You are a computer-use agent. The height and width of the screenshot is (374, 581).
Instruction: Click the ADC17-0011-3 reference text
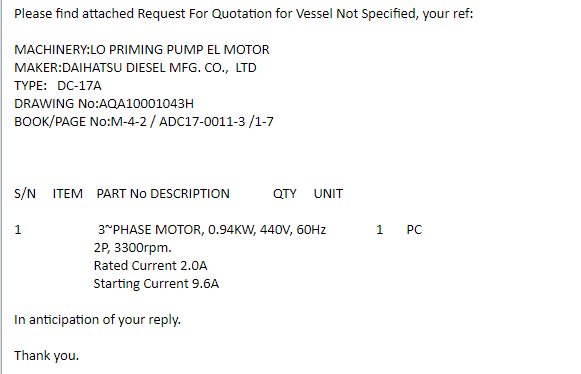202,122
